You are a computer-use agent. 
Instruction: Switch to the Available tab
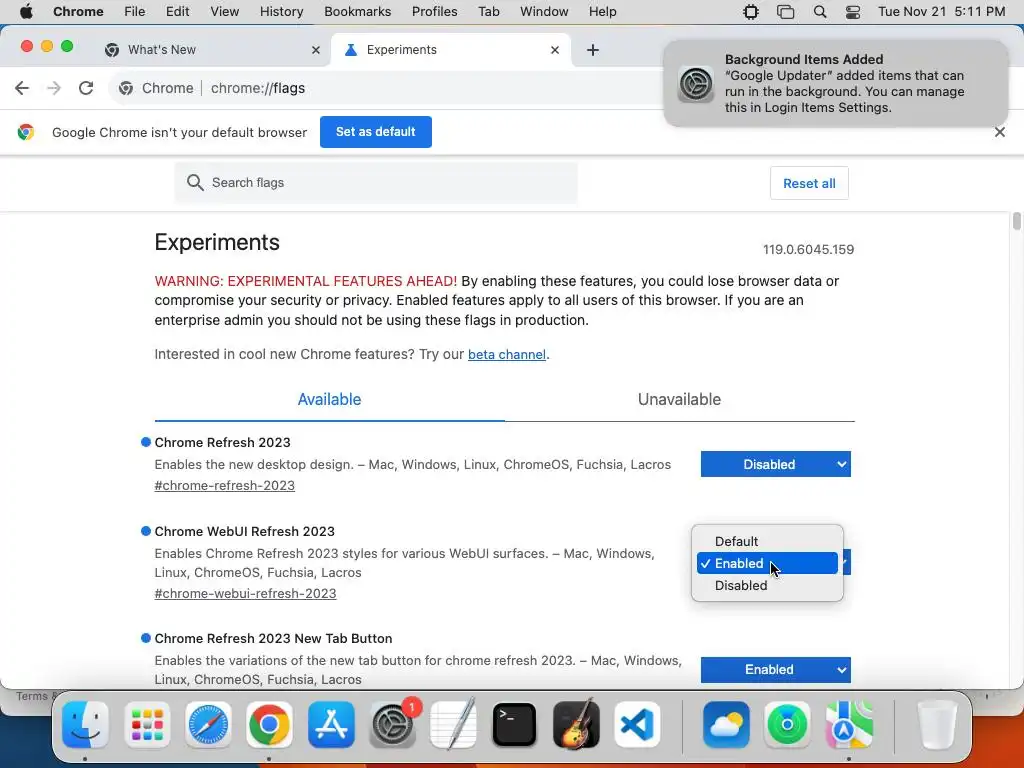tap(329, 399)
